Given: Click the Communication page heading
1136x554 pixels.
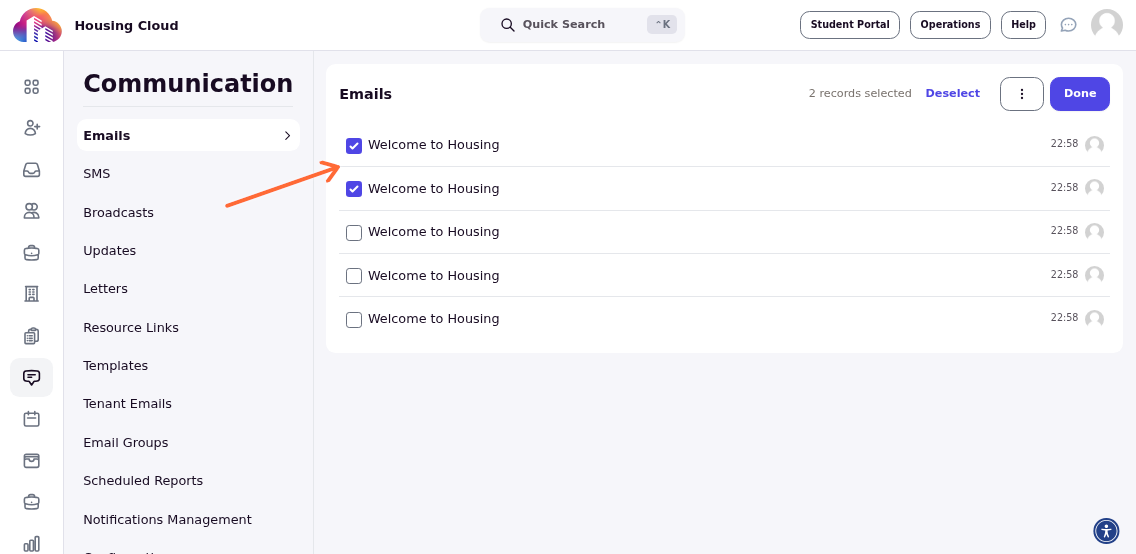Looking at the screenshot, I should tap(188, 83).
